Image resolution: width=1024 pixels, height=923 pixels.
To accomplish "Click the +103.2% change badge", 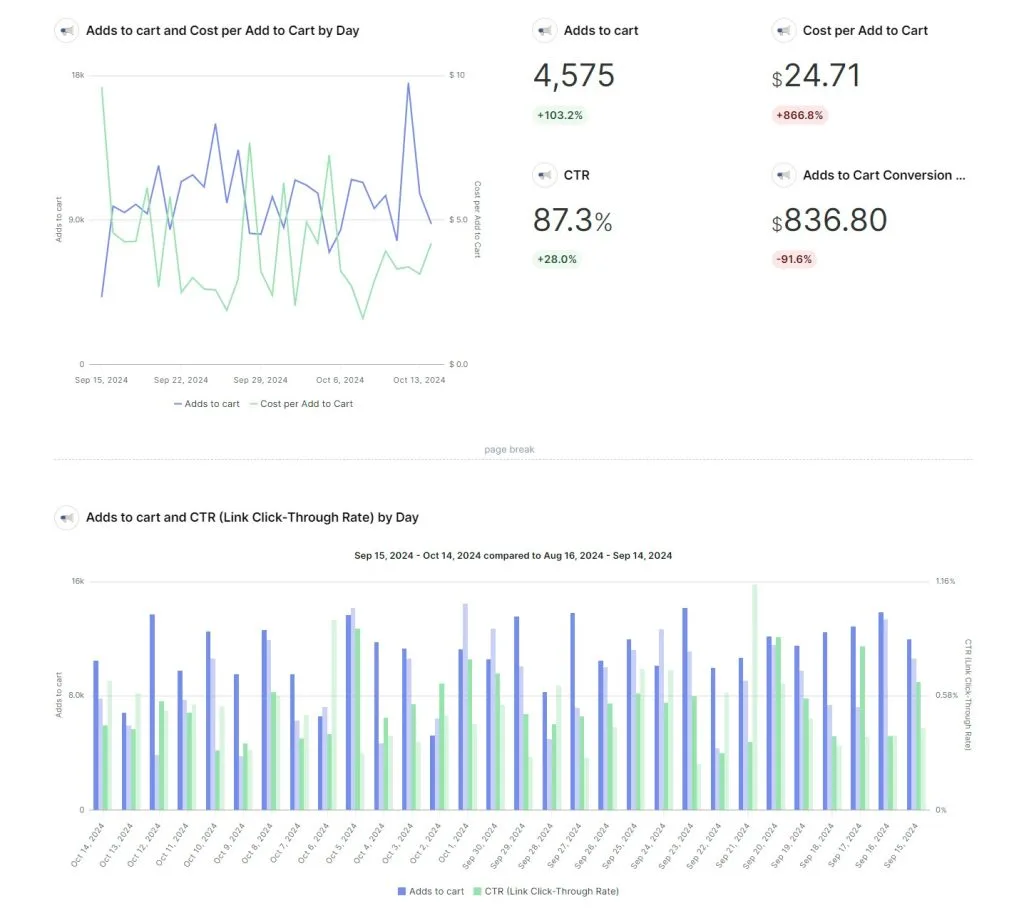I will (560, 115).
